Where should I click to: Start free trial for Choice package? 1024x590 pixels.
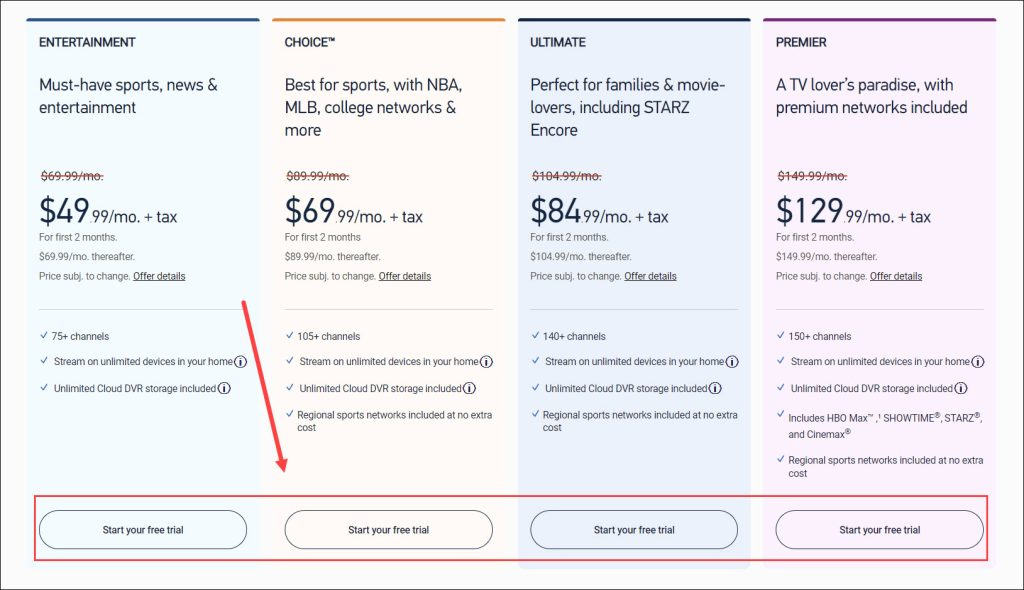[389, 530]
